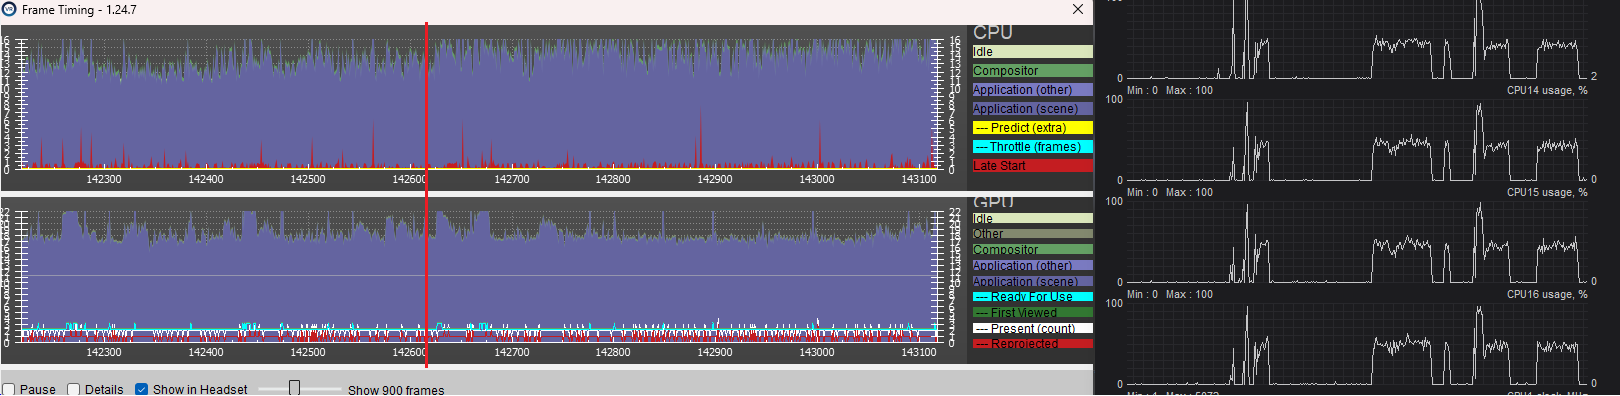
Task: Uncheck Show in Headset
Action: pyautogui.click(x=141, y=389)
